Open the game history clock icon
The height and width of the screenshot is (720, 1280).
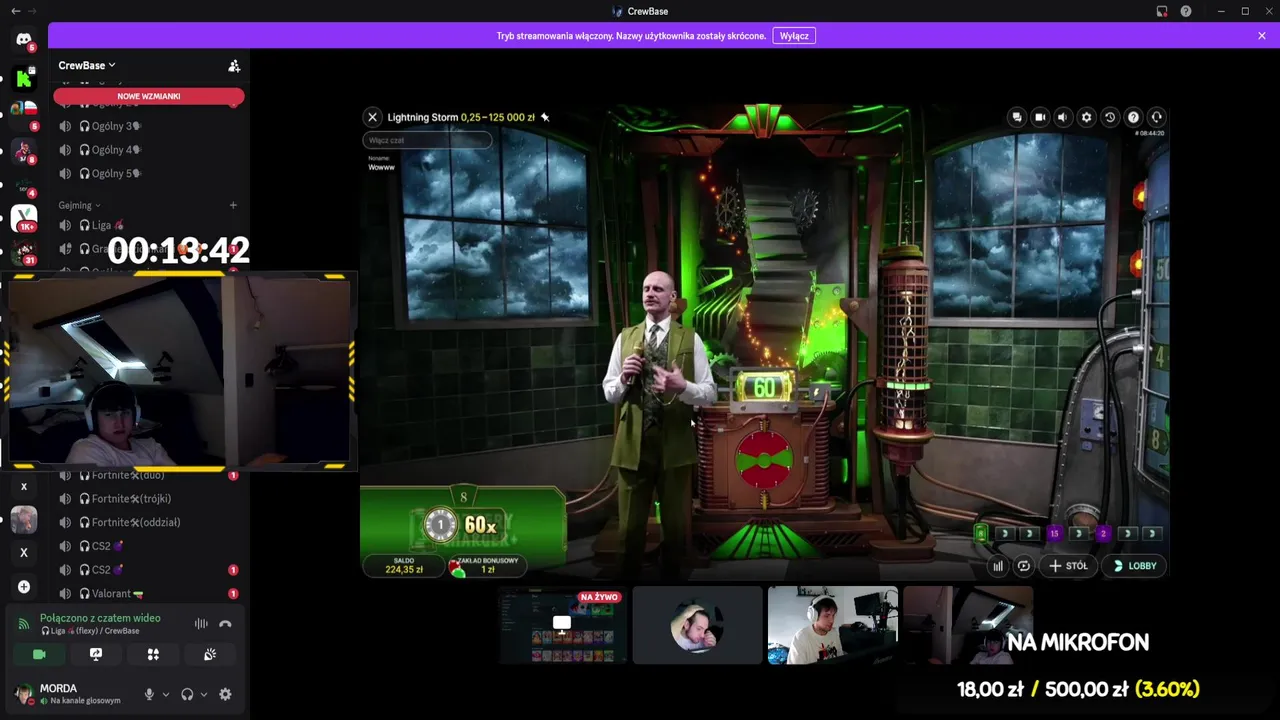[1110, 117]
